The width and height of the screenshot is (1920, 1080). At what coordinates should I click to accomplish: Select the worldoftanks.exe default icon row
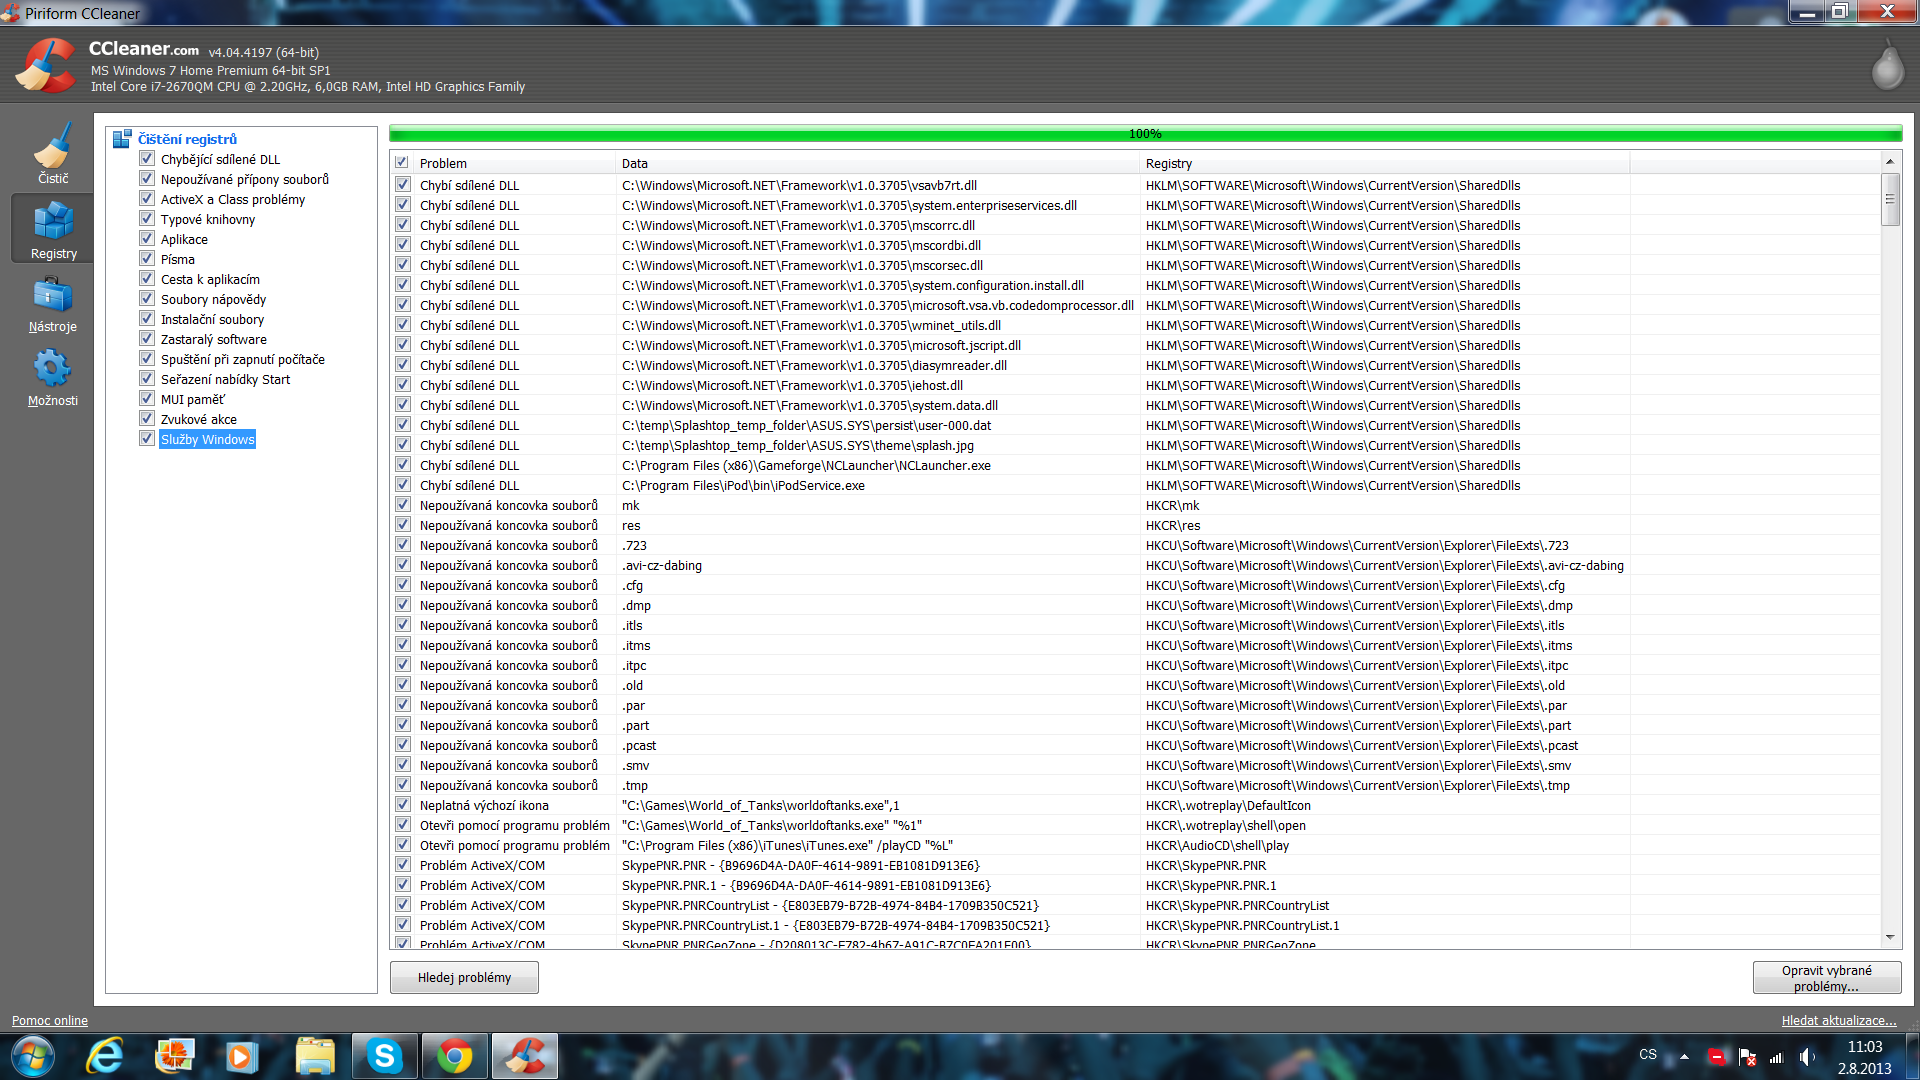[1135, 805]
